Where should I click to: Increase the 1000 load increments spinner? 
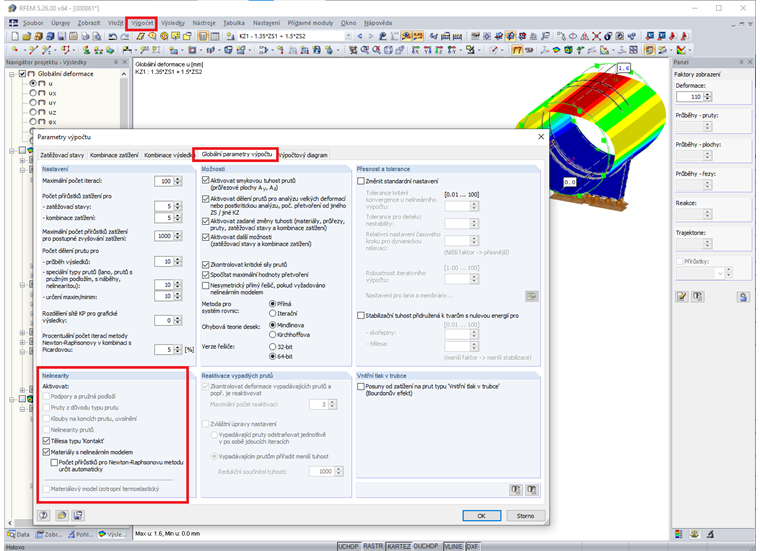click(x=178, y=234)
